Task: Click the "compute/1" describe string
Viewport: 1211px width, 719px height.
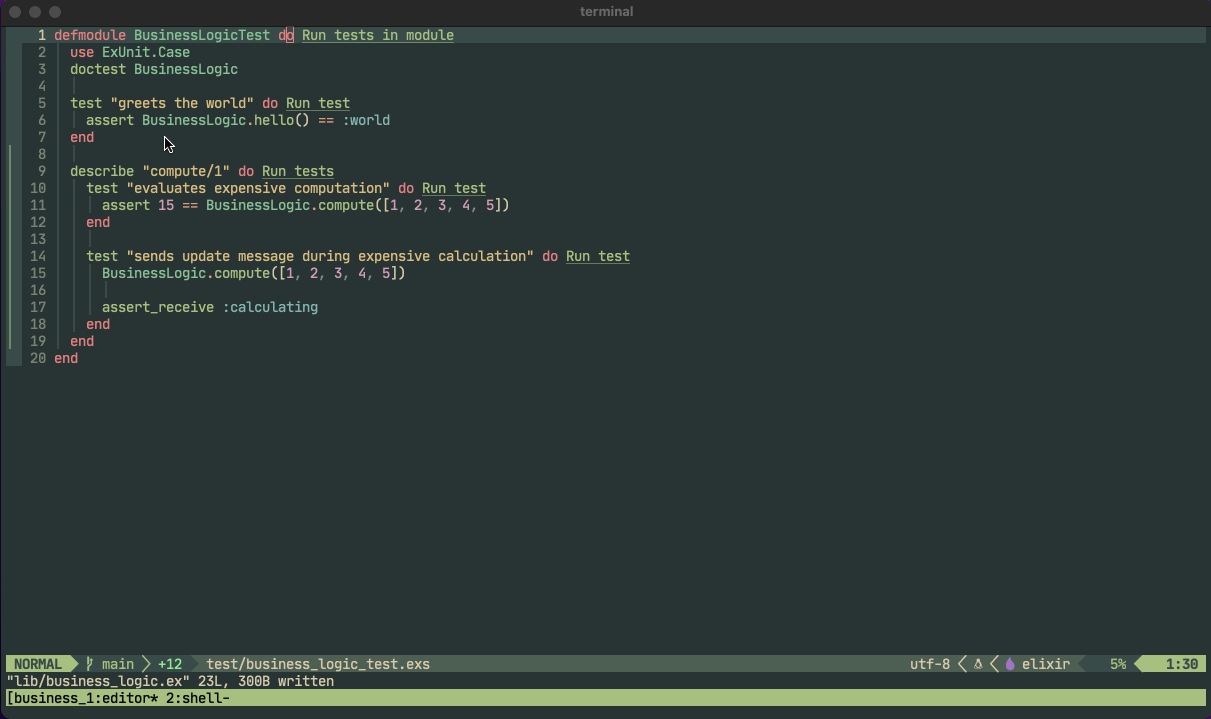Action: pyautogui.click(x=186, y=171)
